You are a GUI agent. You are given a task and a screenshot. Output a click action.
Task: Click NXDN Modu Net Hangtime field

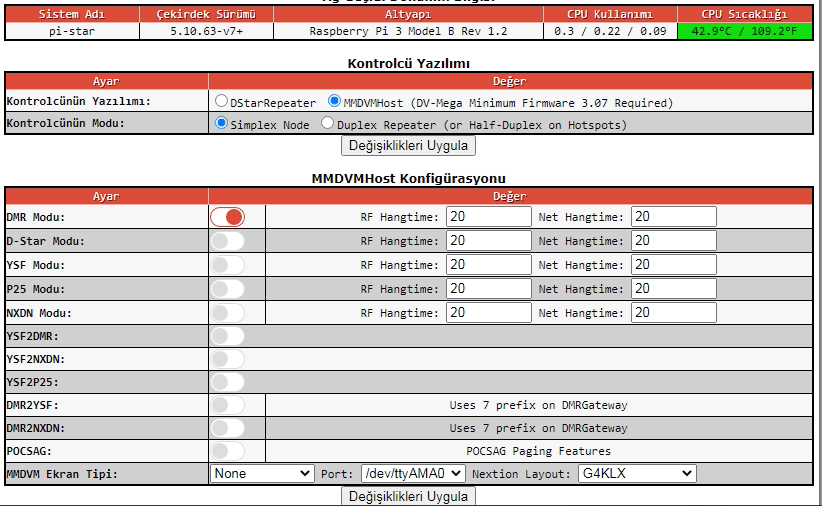click(x=673, y=313)
